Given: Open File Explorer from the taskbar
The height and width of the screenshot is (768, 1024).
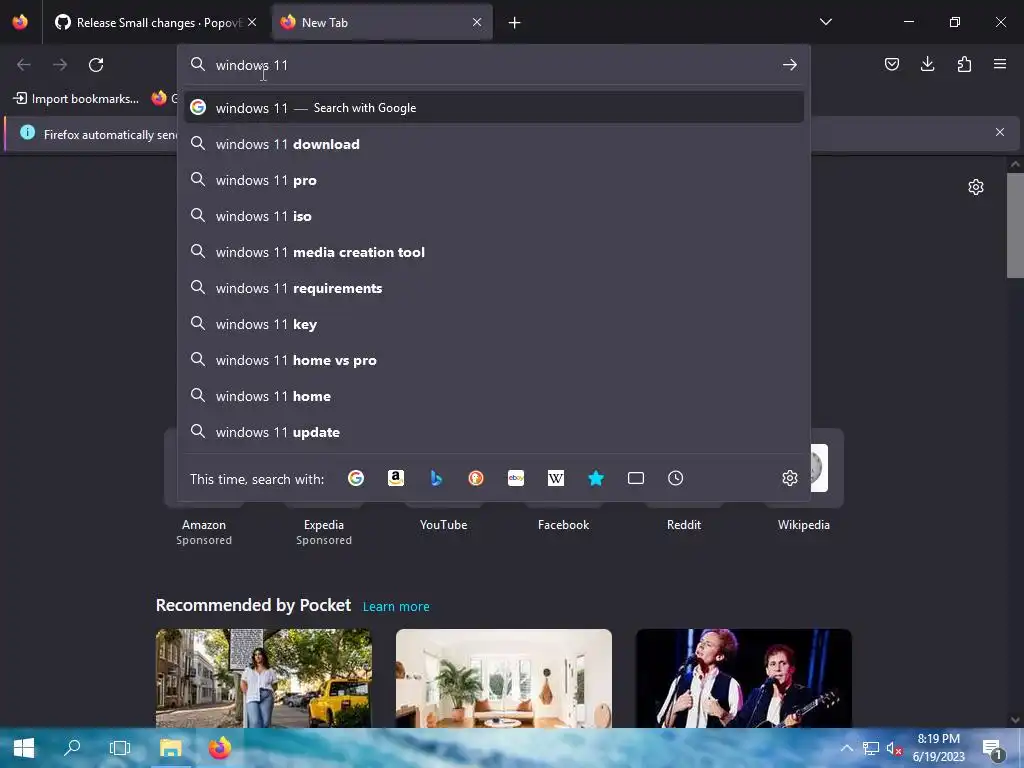Looking at the screenshot, I should click(171, 748).
